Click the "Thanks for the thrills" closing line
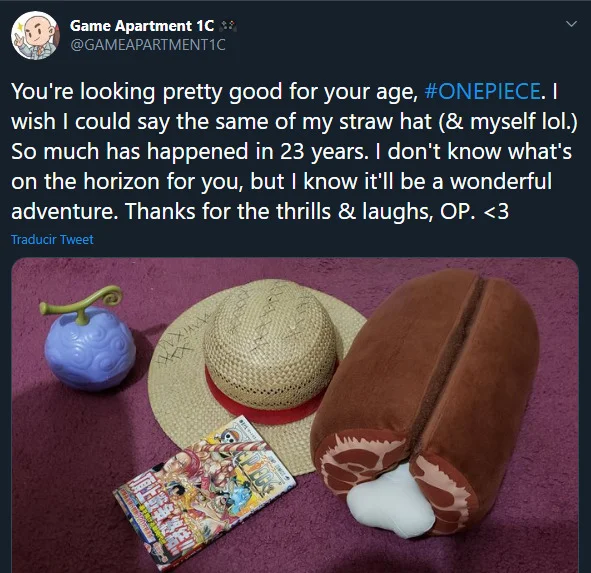Image resolution: width=591 pixels, height=573 pixels. point(317,211)
